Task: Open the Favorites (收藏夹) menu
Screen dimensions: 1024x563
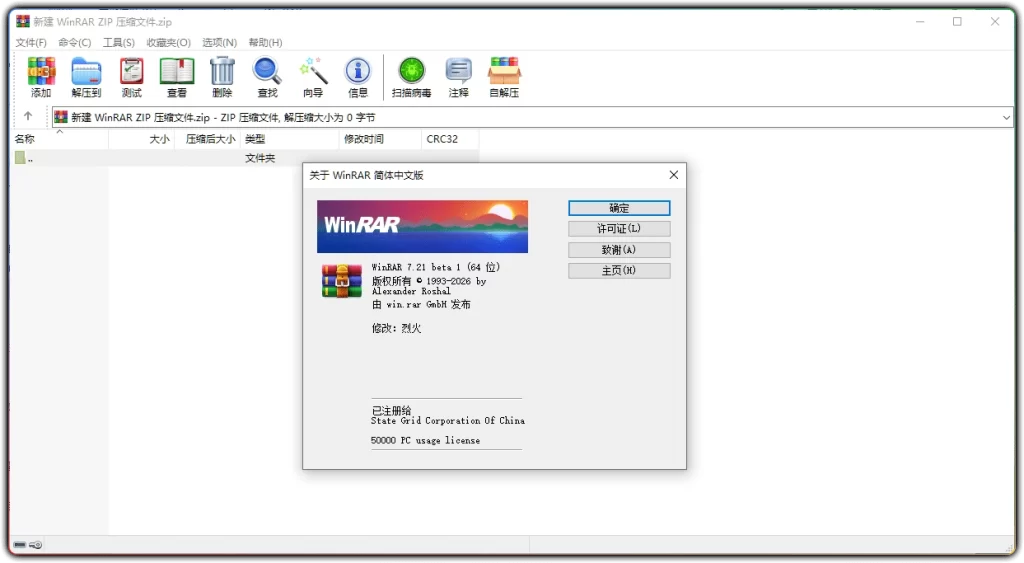Action: 168,42
